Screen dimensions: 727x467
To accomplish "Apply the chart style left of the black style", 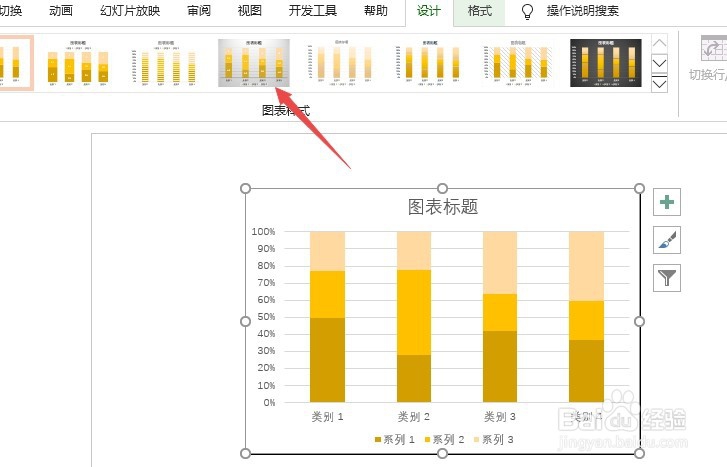I will tap(517, 63).
